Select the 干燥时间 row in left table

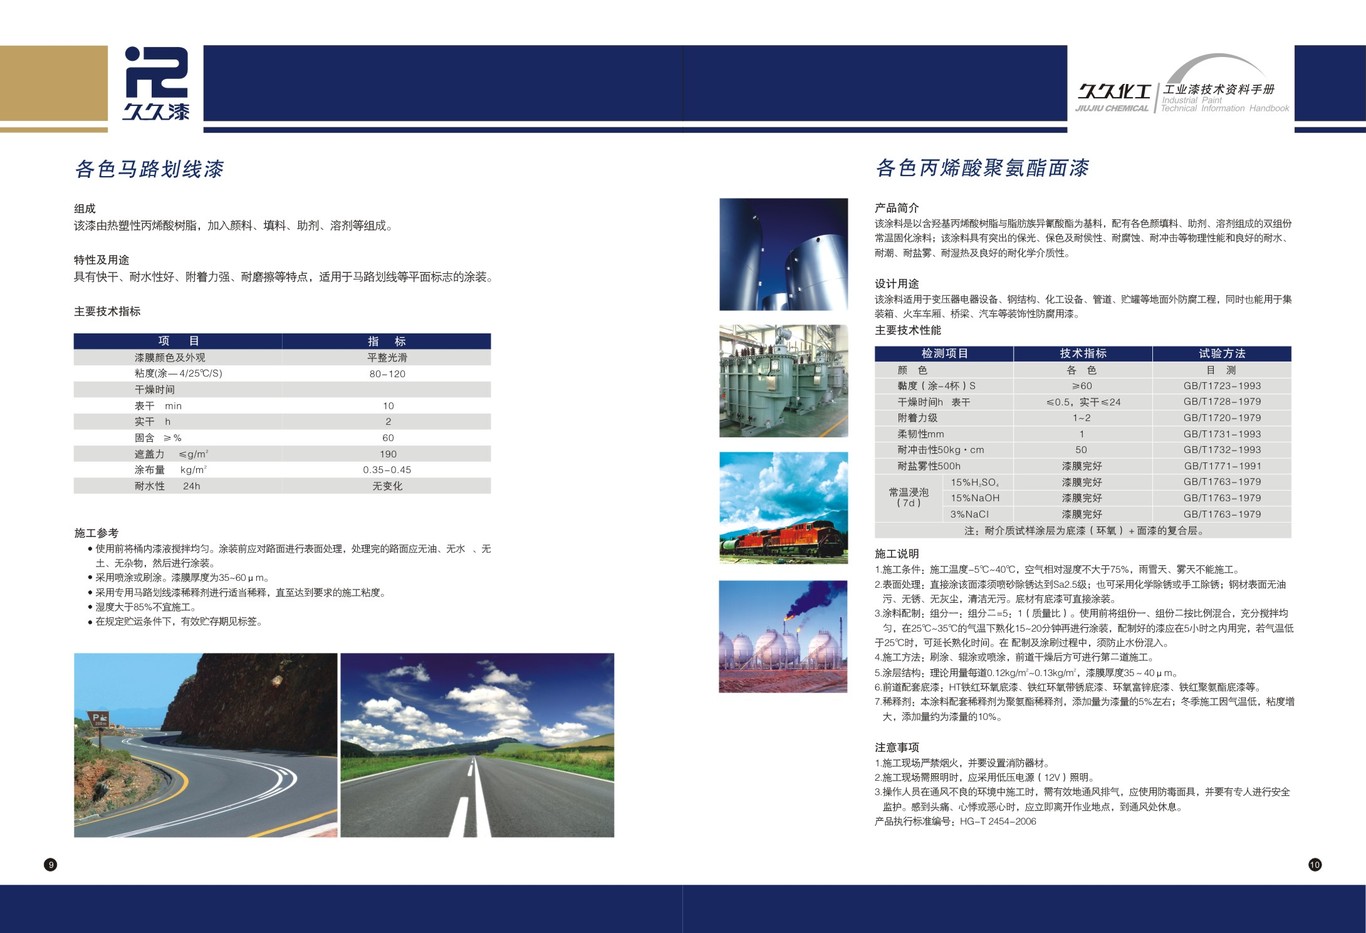[x=282, y=390]
